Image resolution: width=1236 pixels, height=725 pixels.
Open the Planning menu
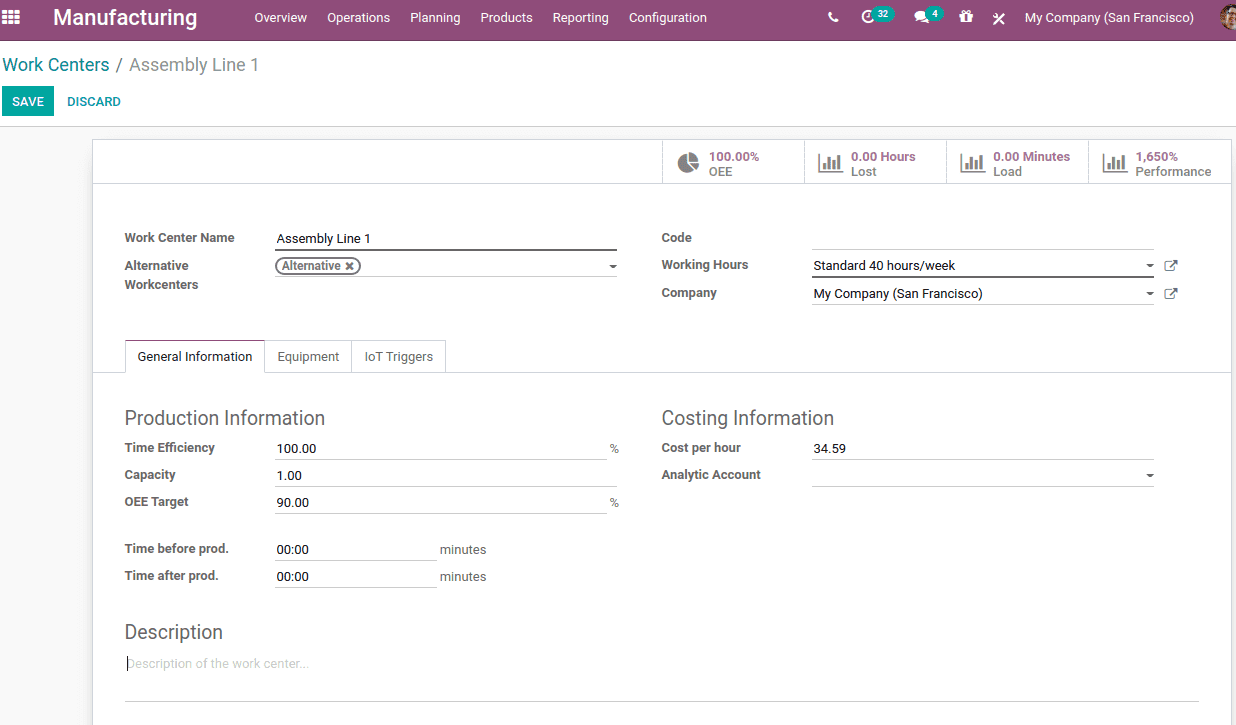(x=435, y=18)
